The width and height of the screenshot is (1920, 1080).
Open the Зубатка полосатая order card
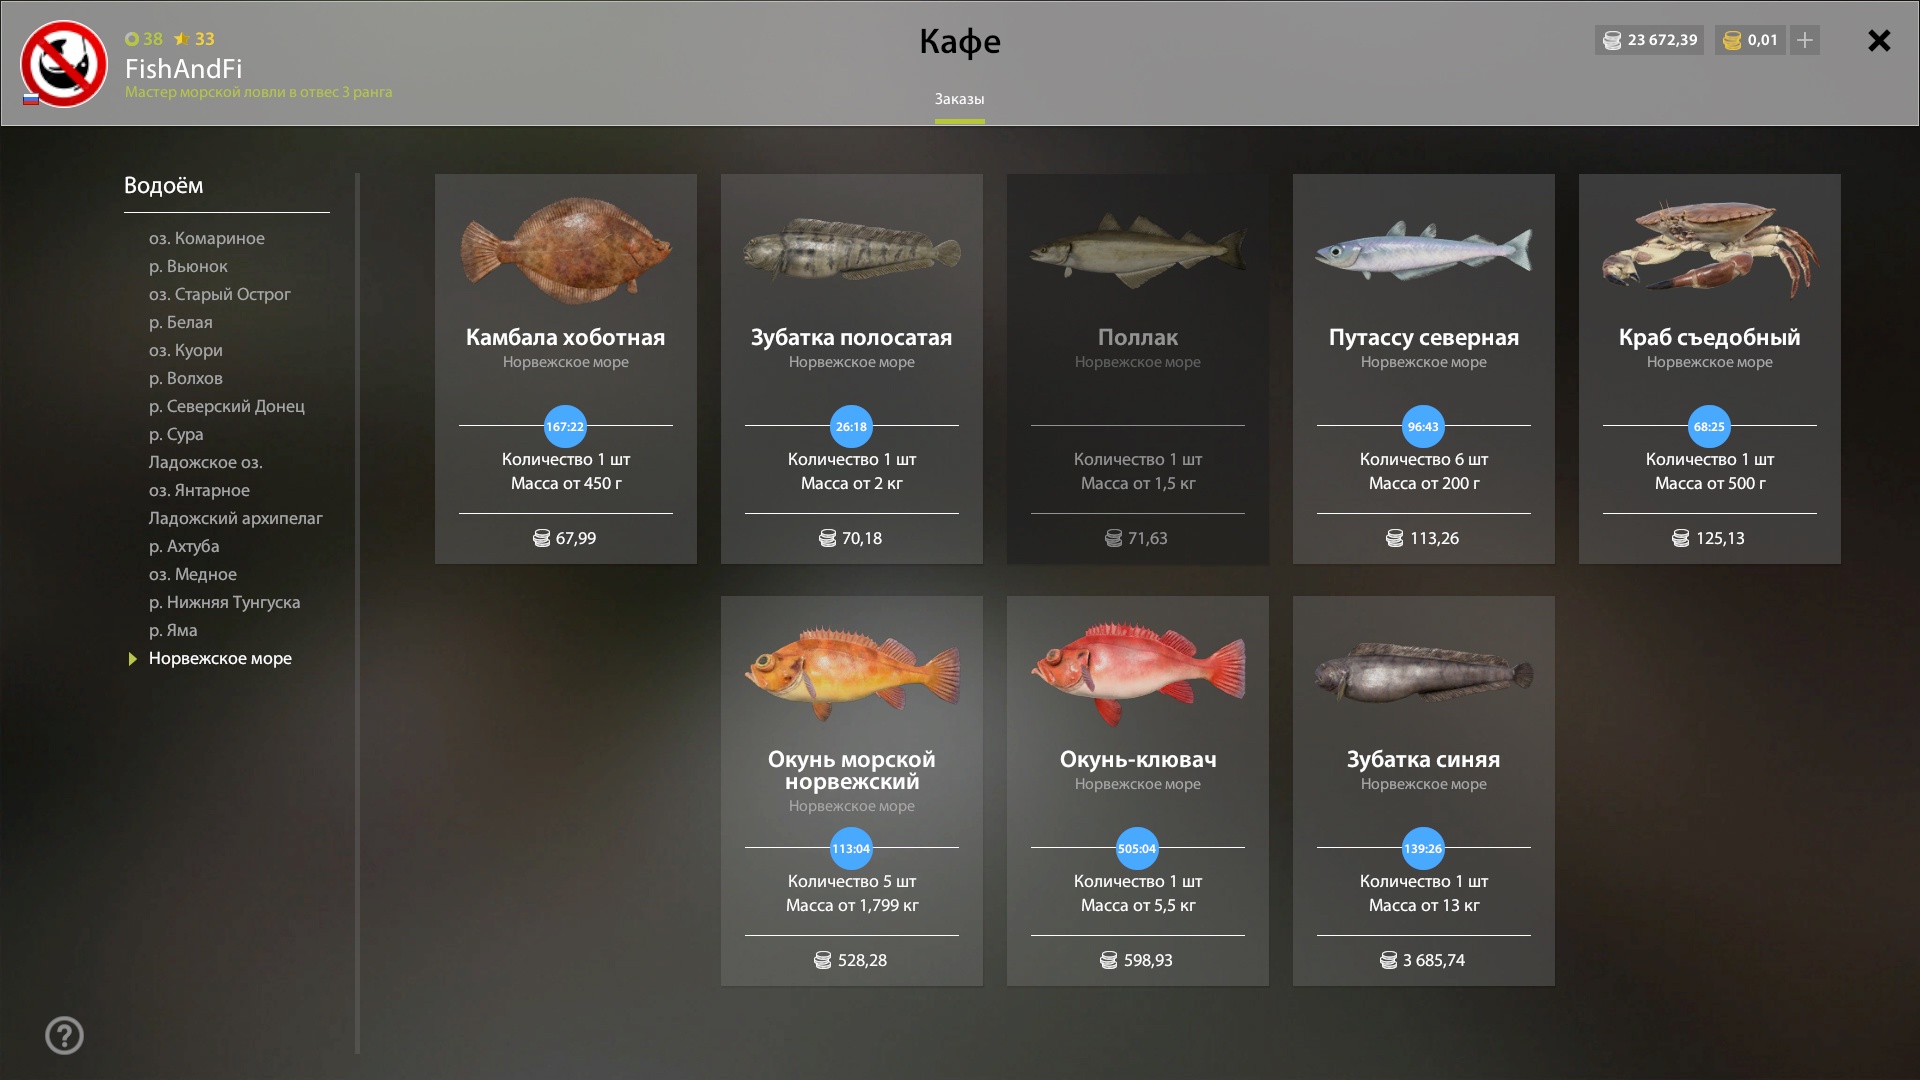coord(852,369)
